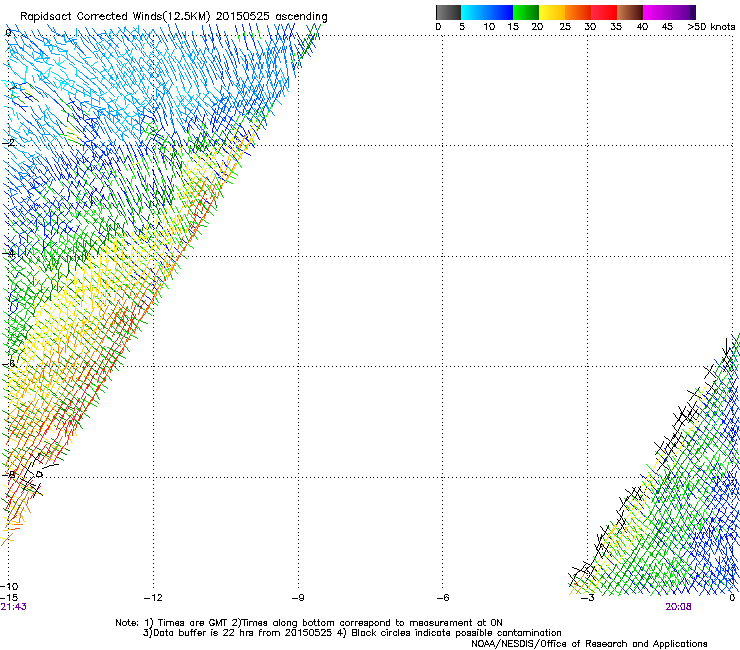Click the title 'Rapidscat Corrected Winds(12.5KM) 20150525 ascending'
The height and width of the screenshot is (650, 740).
(174, 16)
